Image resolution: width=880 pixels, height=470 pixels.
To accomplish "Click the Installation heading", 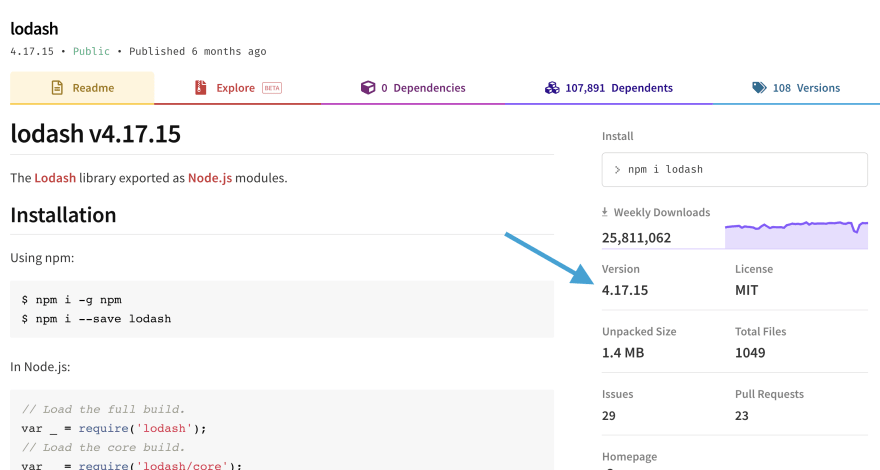I will [63, 215].
